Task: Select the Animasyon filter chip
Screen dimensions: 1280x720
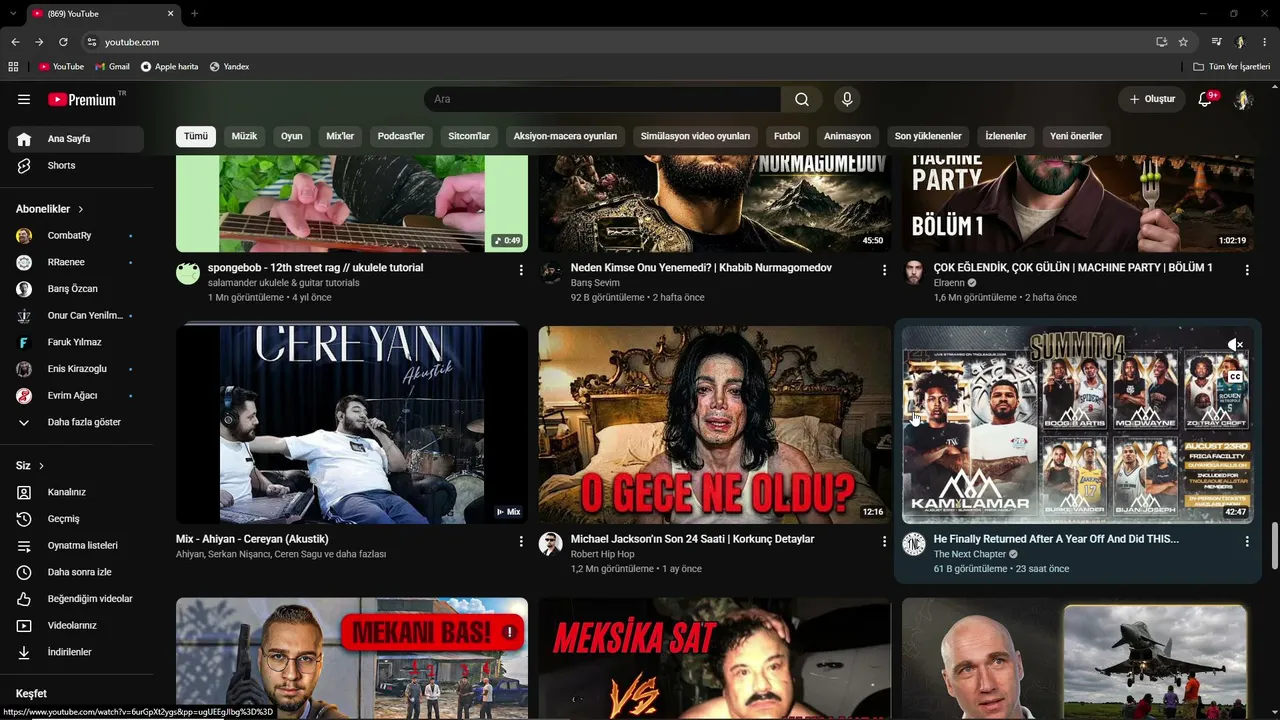Action: 848,136
